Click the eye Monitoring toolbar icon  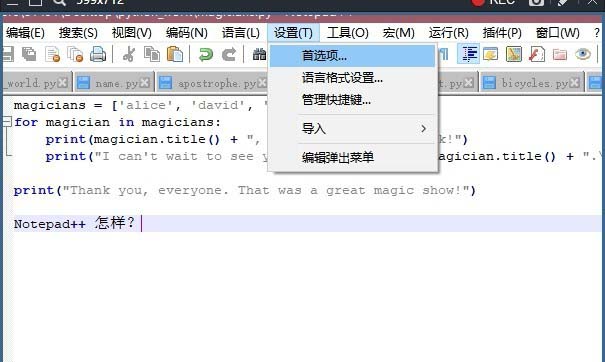coord(583,54)
